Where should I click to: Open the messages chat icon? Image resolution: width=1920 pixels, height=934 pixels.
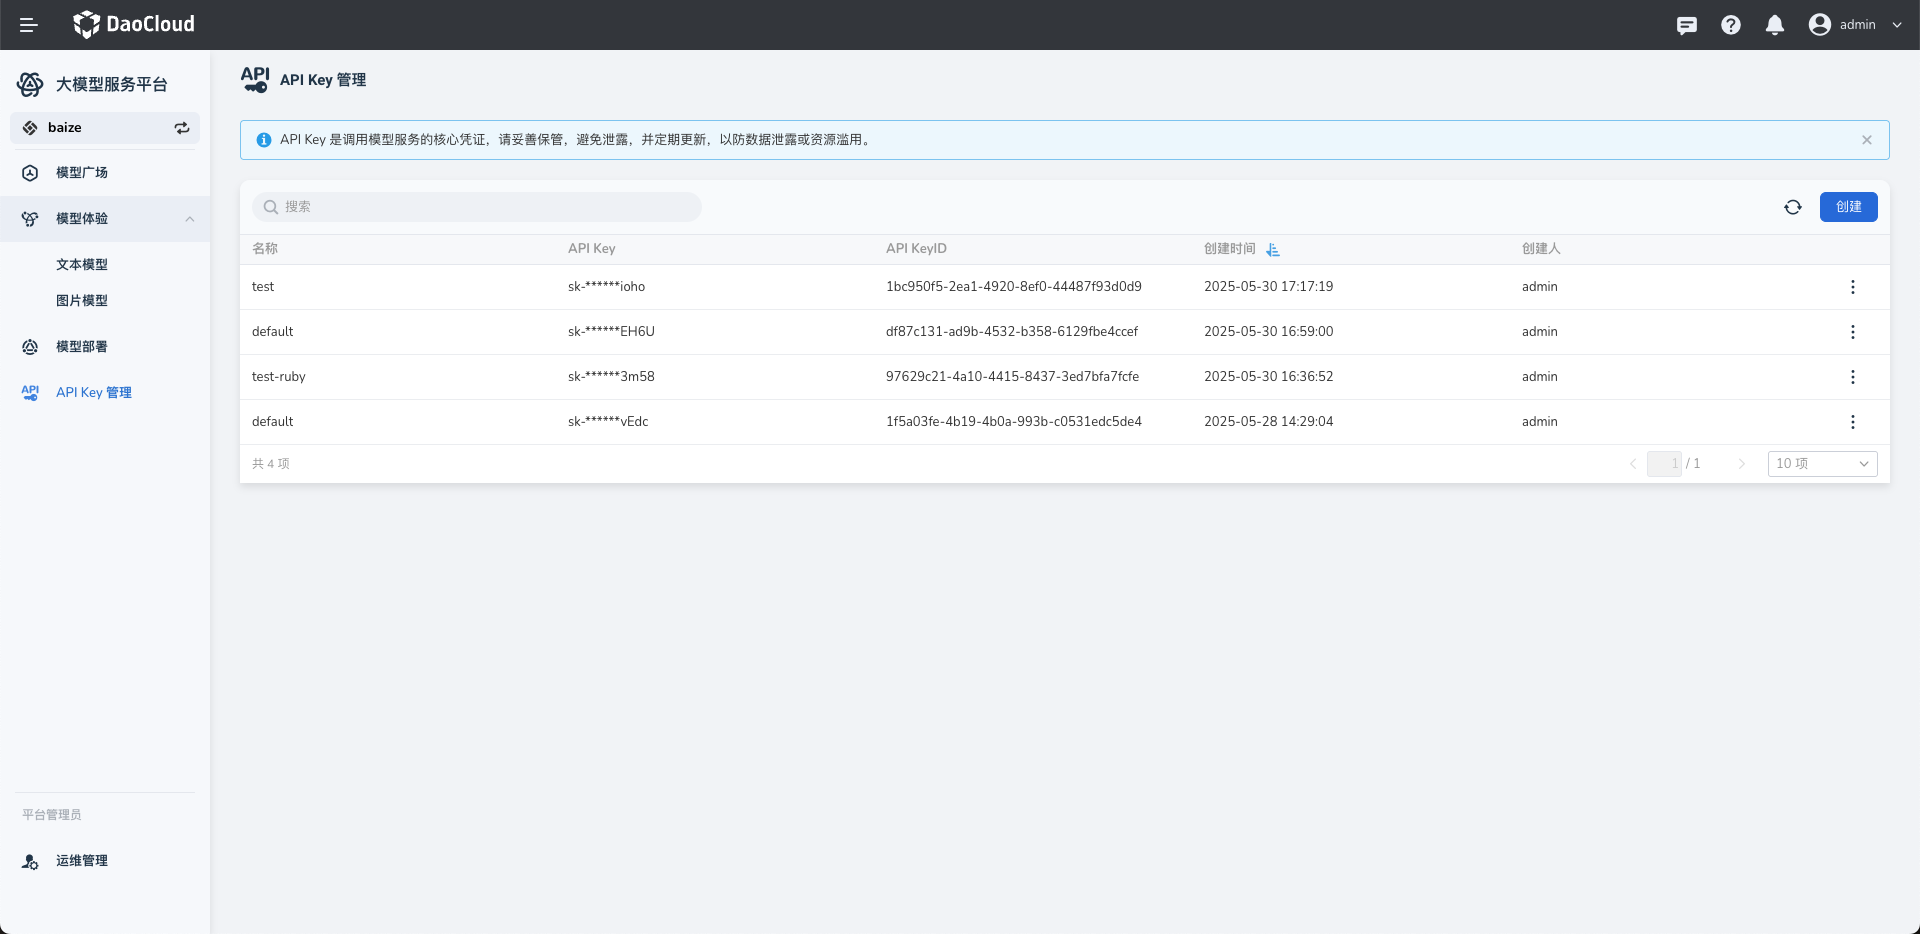tap(1686, 25)
